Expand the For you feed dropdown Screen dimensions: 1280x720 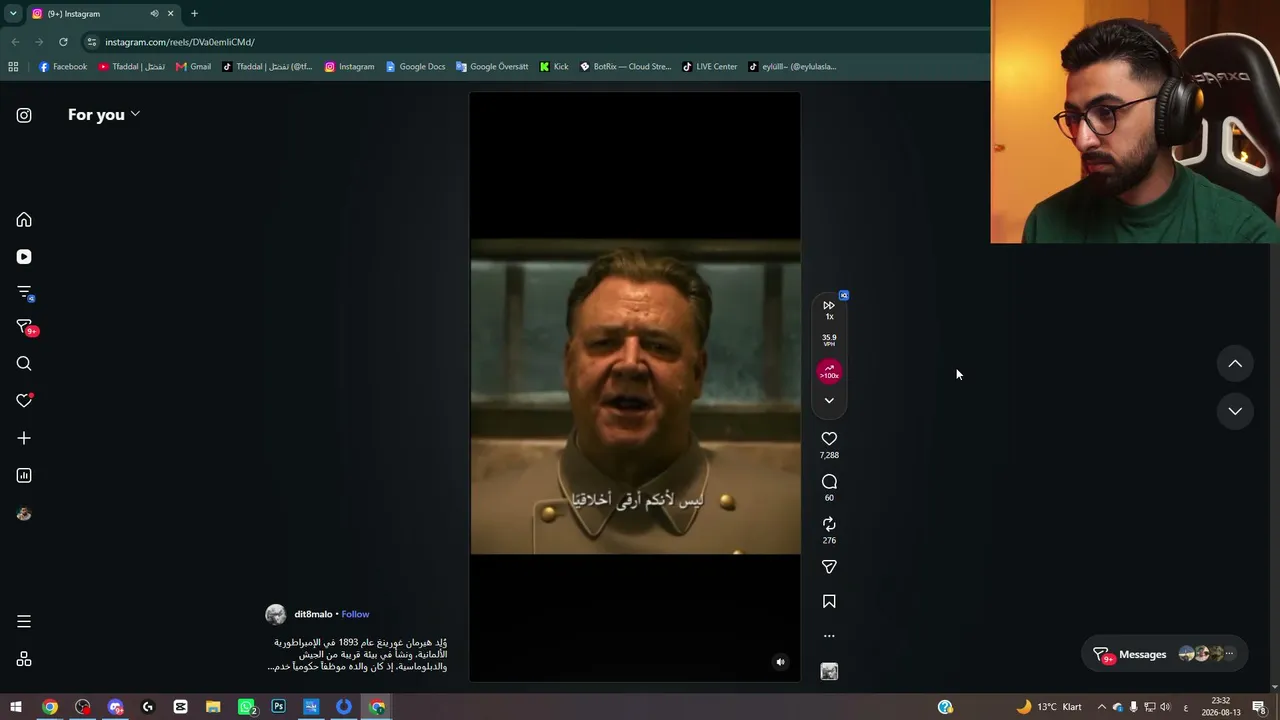(x=104, y=115)
